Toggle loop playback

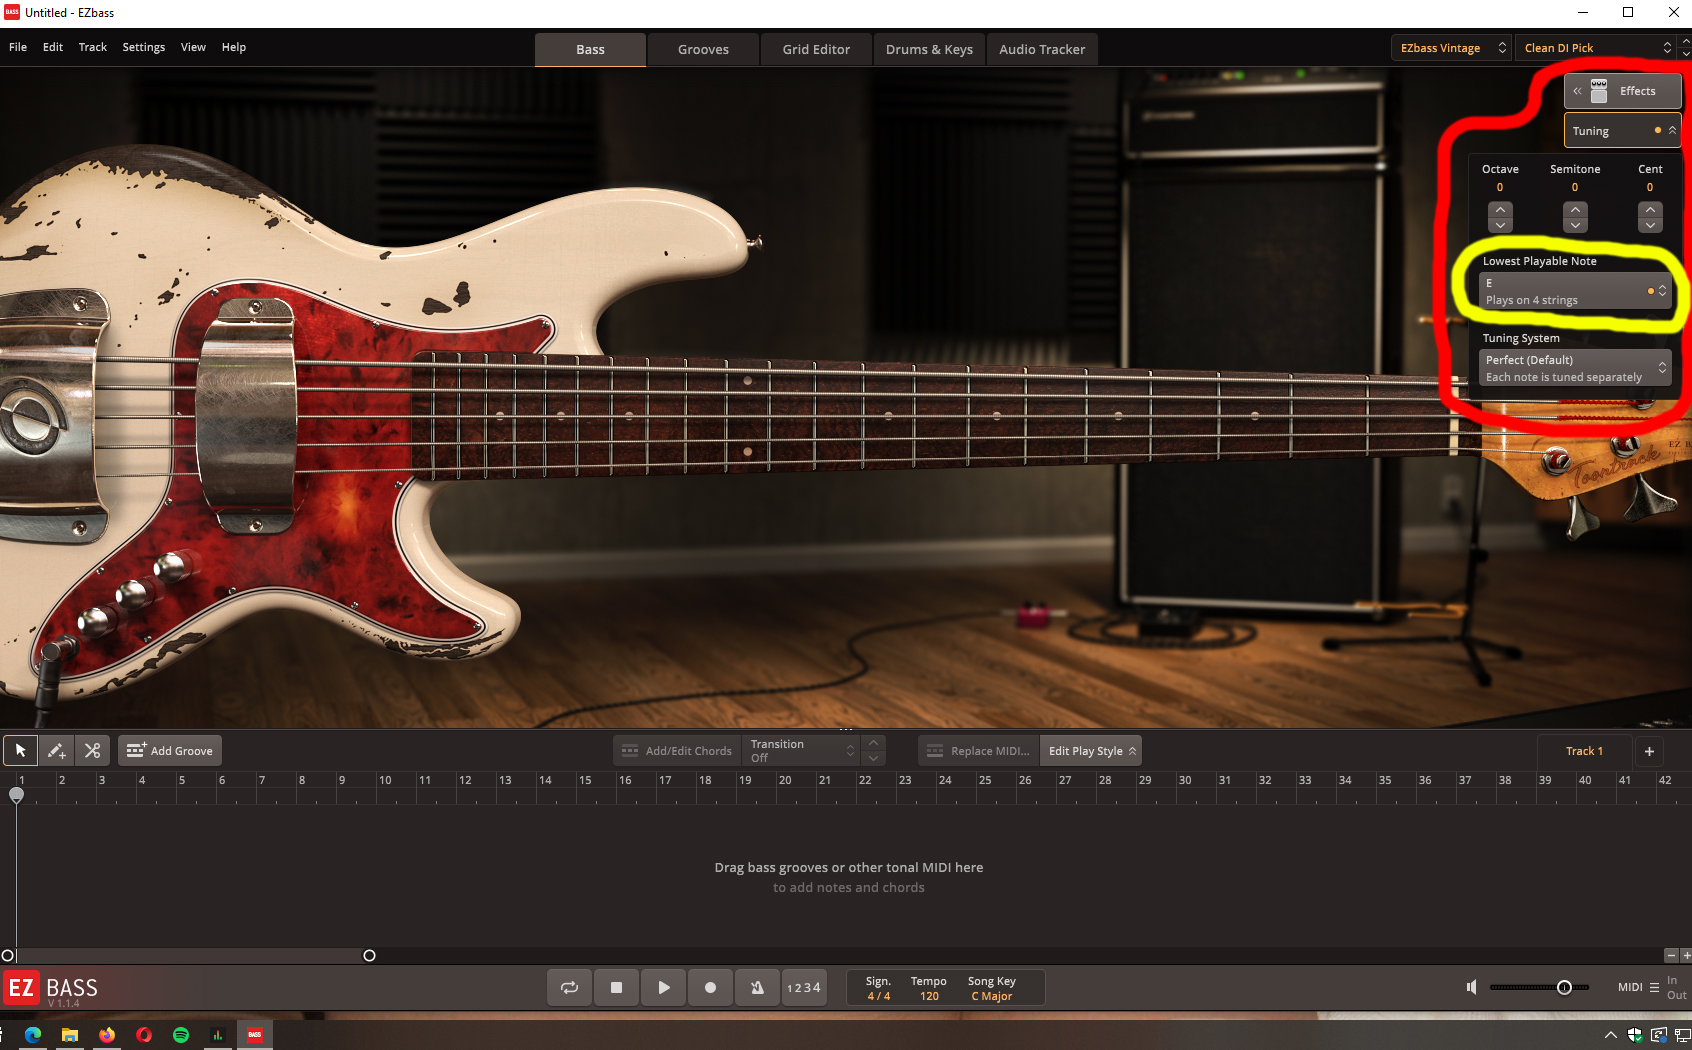(x=569, y=987)
